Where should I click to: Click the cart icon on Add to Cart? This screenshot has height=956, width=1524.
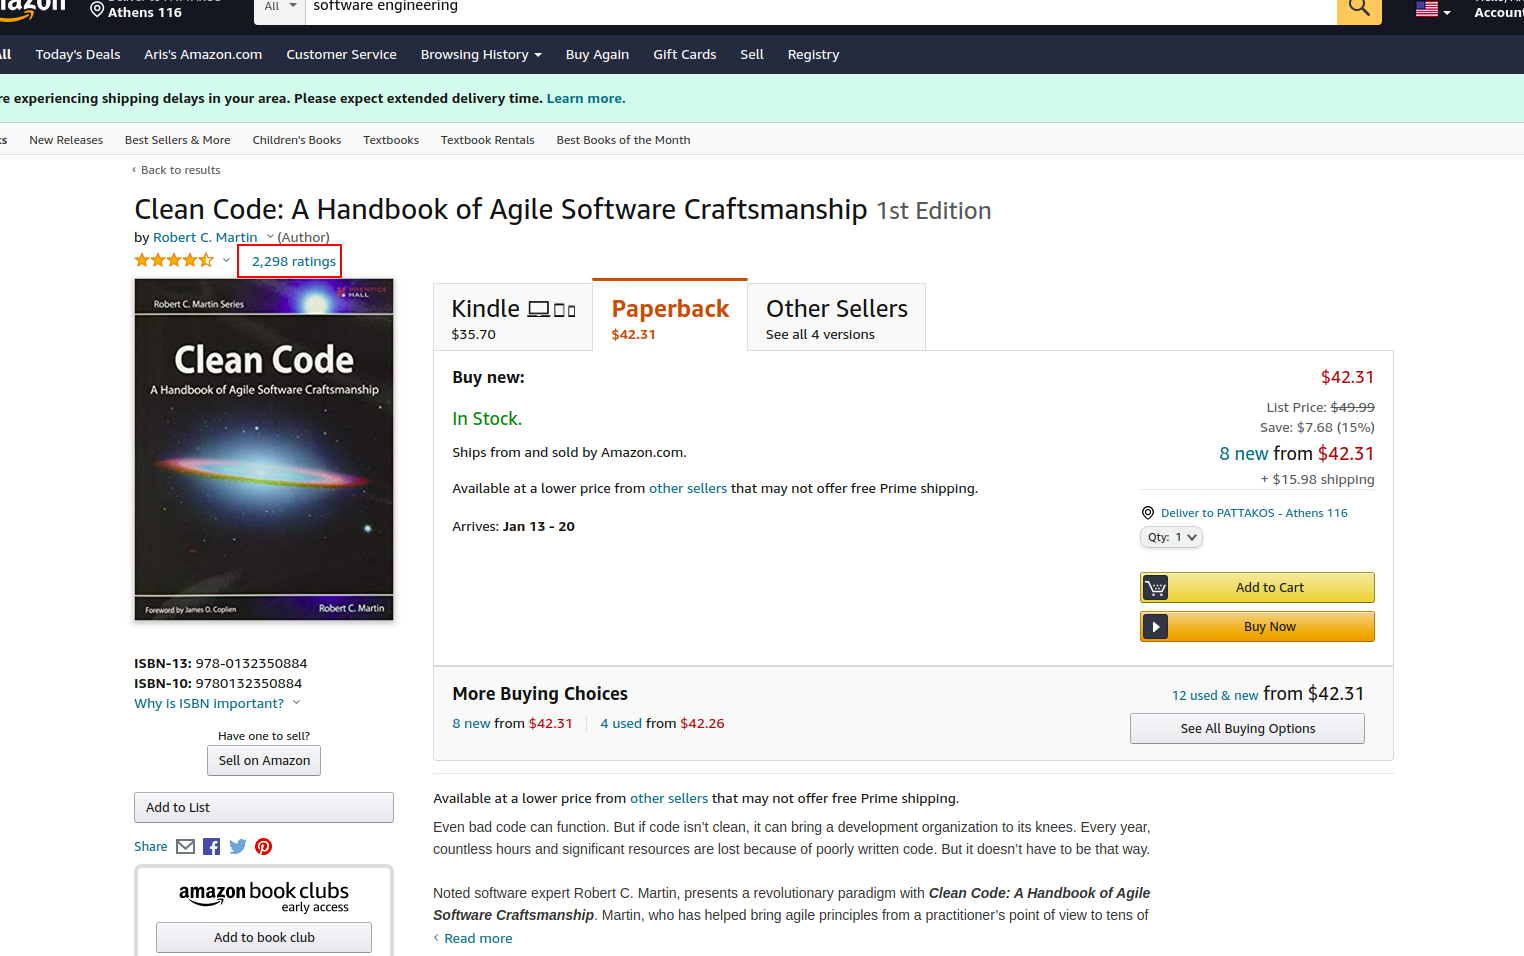(x=1156, y=588)
